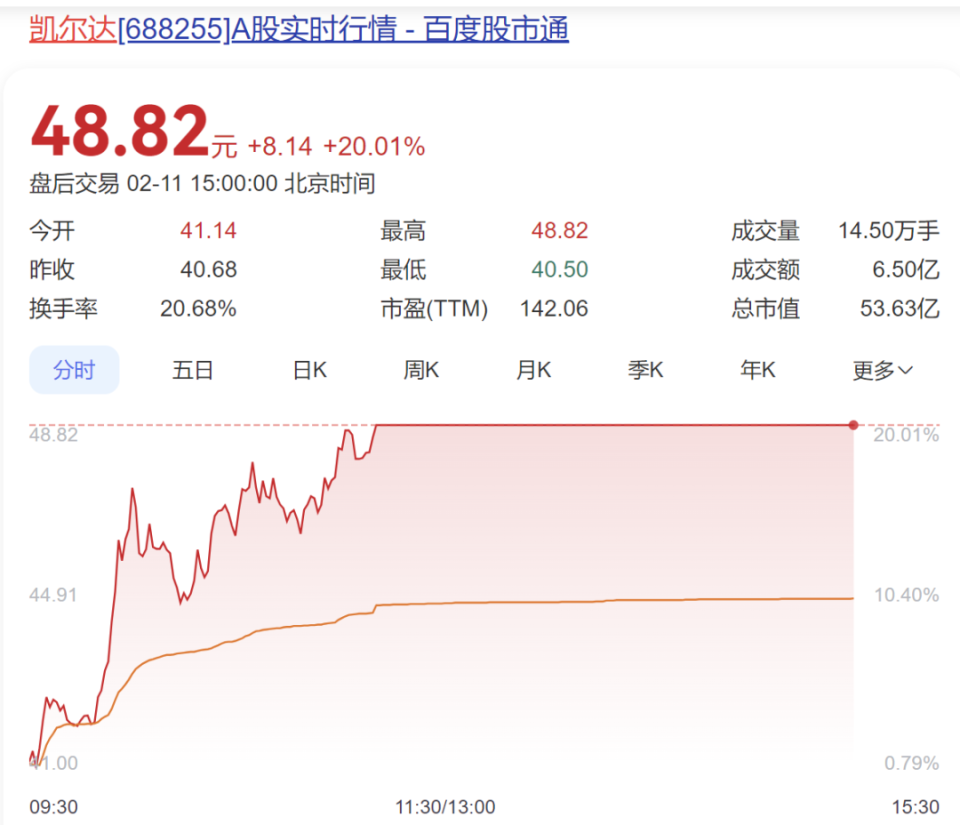
Task: Click the current price 48.82元
Action: pos(133,131)
